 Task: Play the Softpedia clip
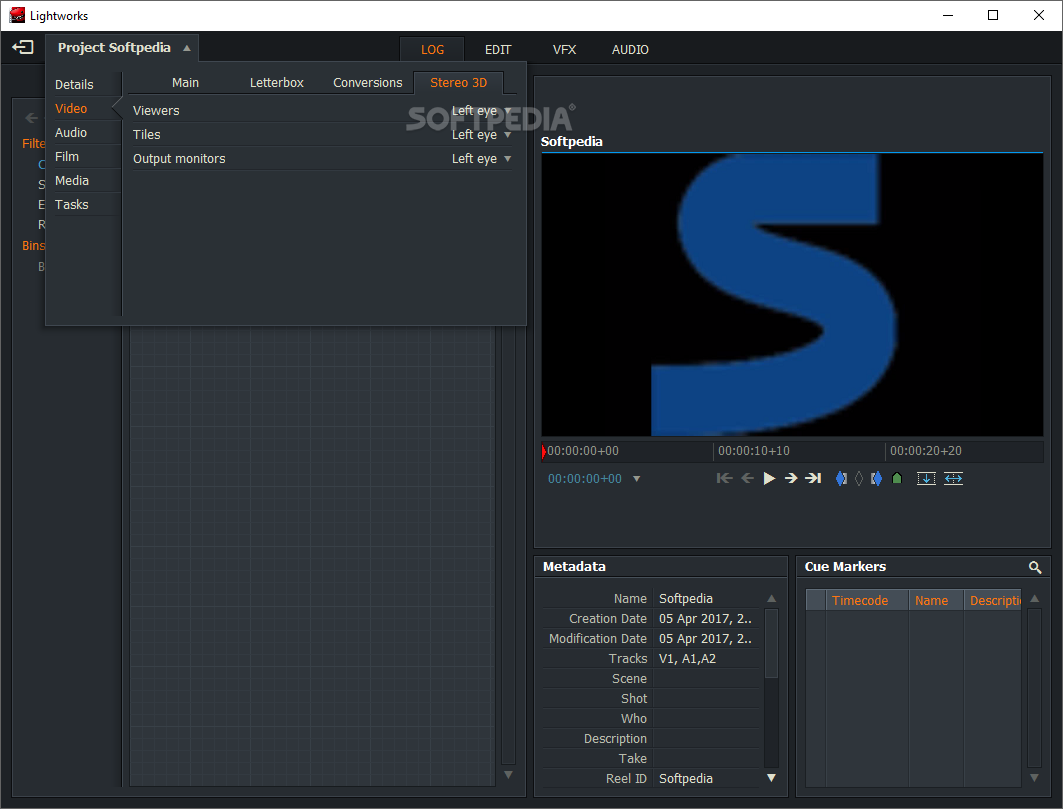[x=769, y=479]
